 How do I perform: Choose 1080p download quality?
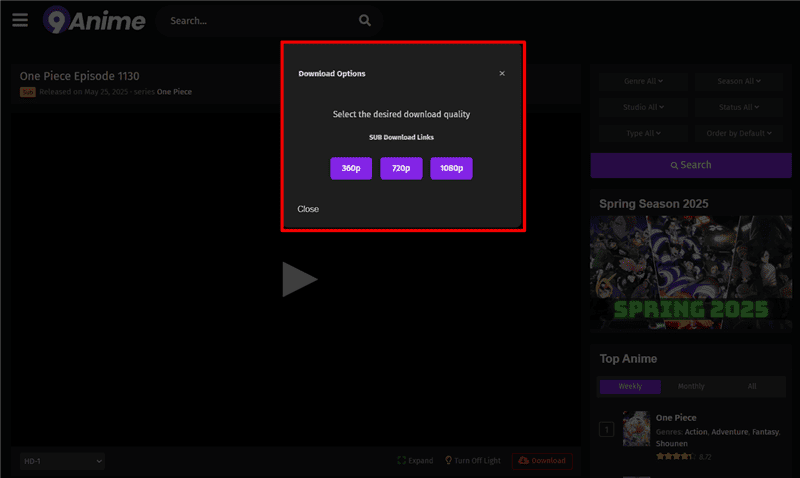452,168
